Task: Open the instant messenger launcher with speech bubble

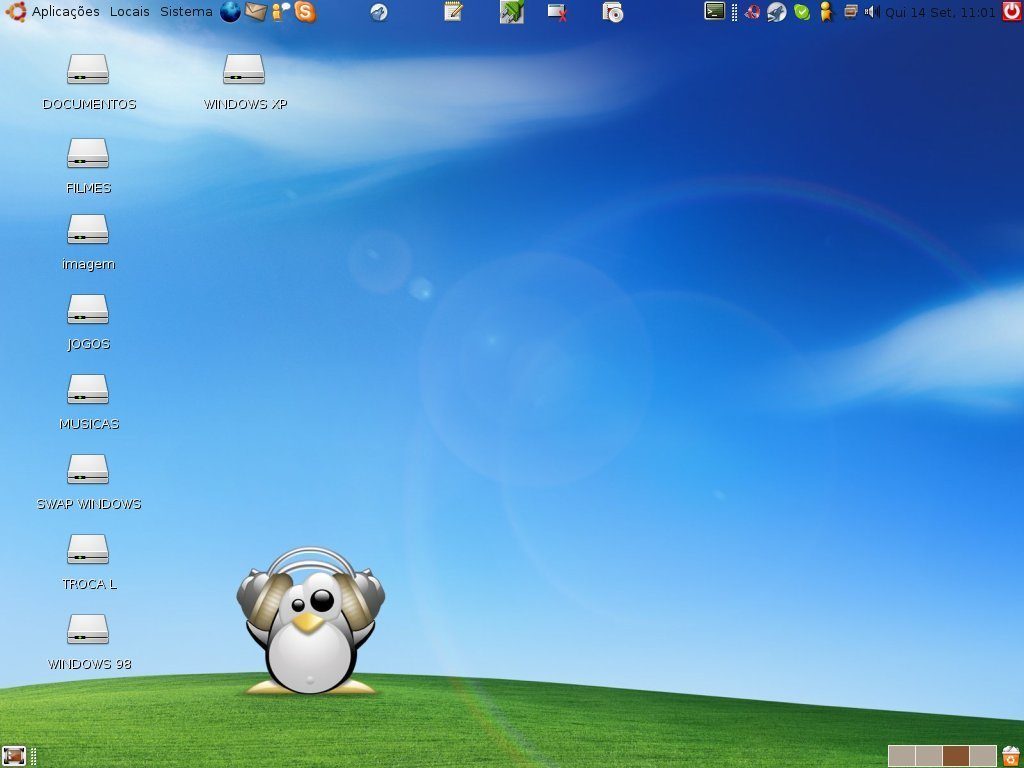Action: coord(280,12)
